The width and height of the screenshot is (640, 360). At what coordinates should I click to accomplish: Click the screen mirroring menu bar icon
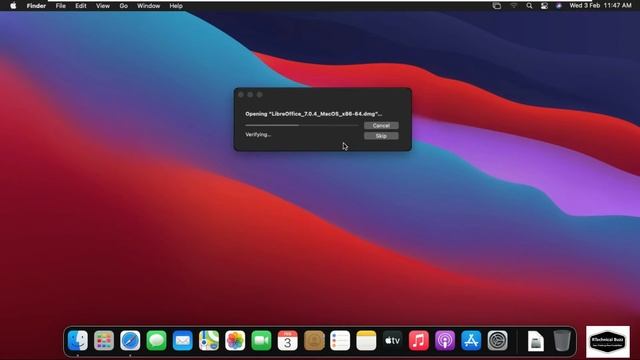pyautogui.click(x=497, y=6)
